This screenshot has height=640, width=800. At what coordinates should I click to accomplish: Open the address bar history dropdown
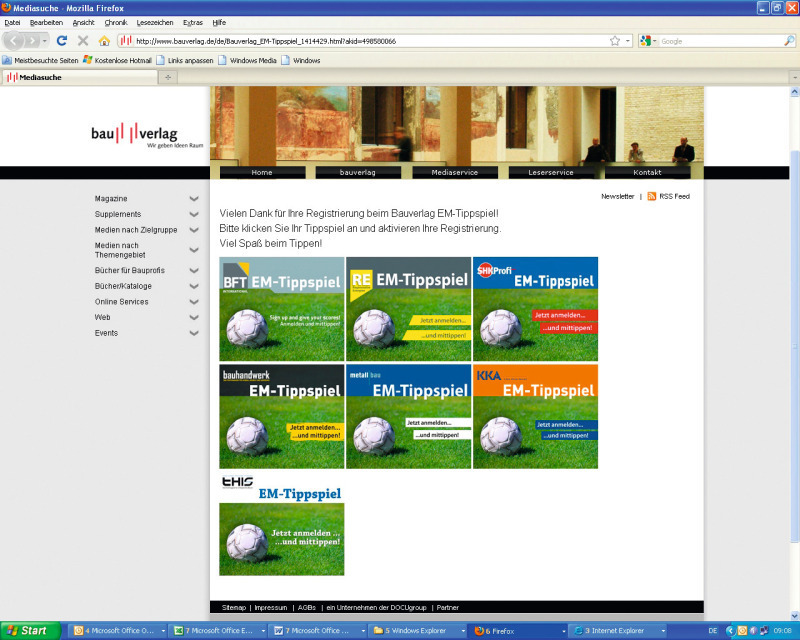point(628,41)
